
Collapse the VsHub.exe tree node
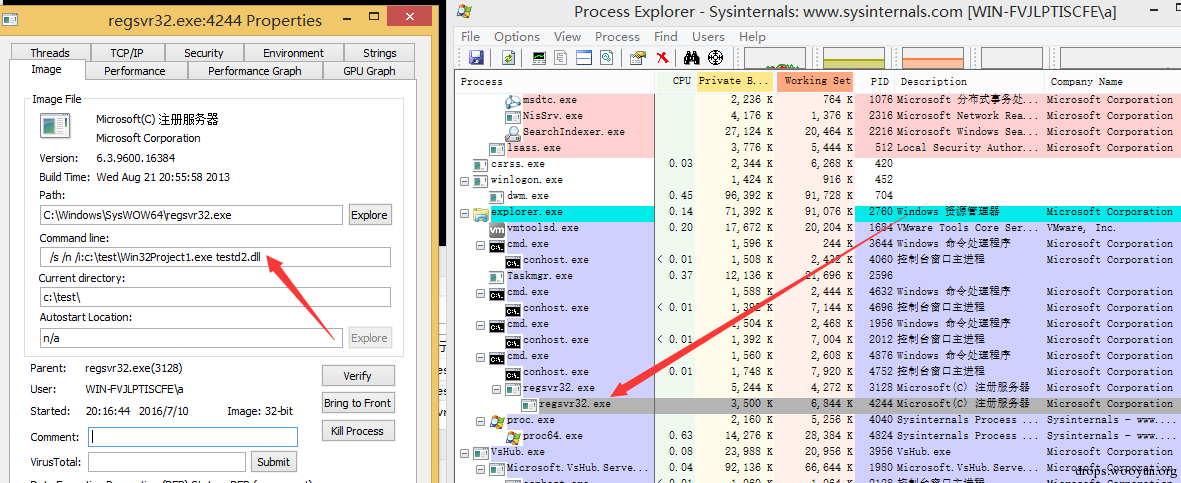coord(464,453)
